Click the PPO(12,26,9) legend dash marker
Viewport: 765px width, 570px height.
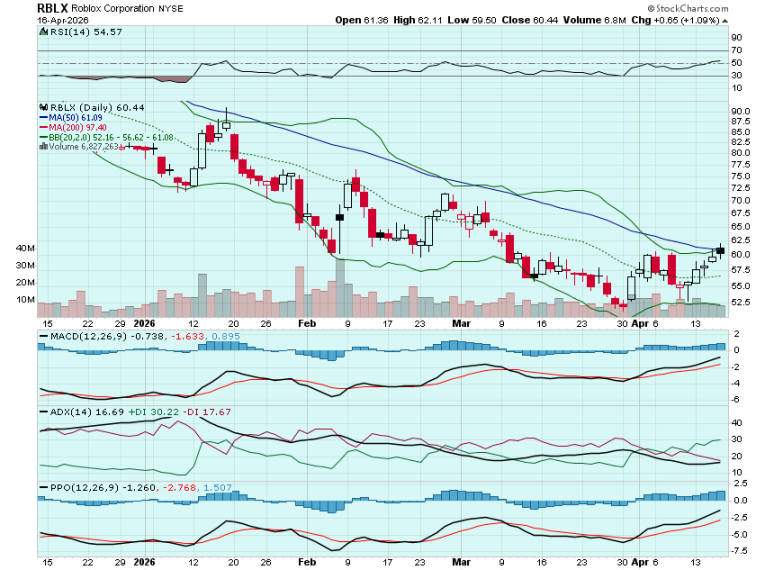[x=42, y=487]
